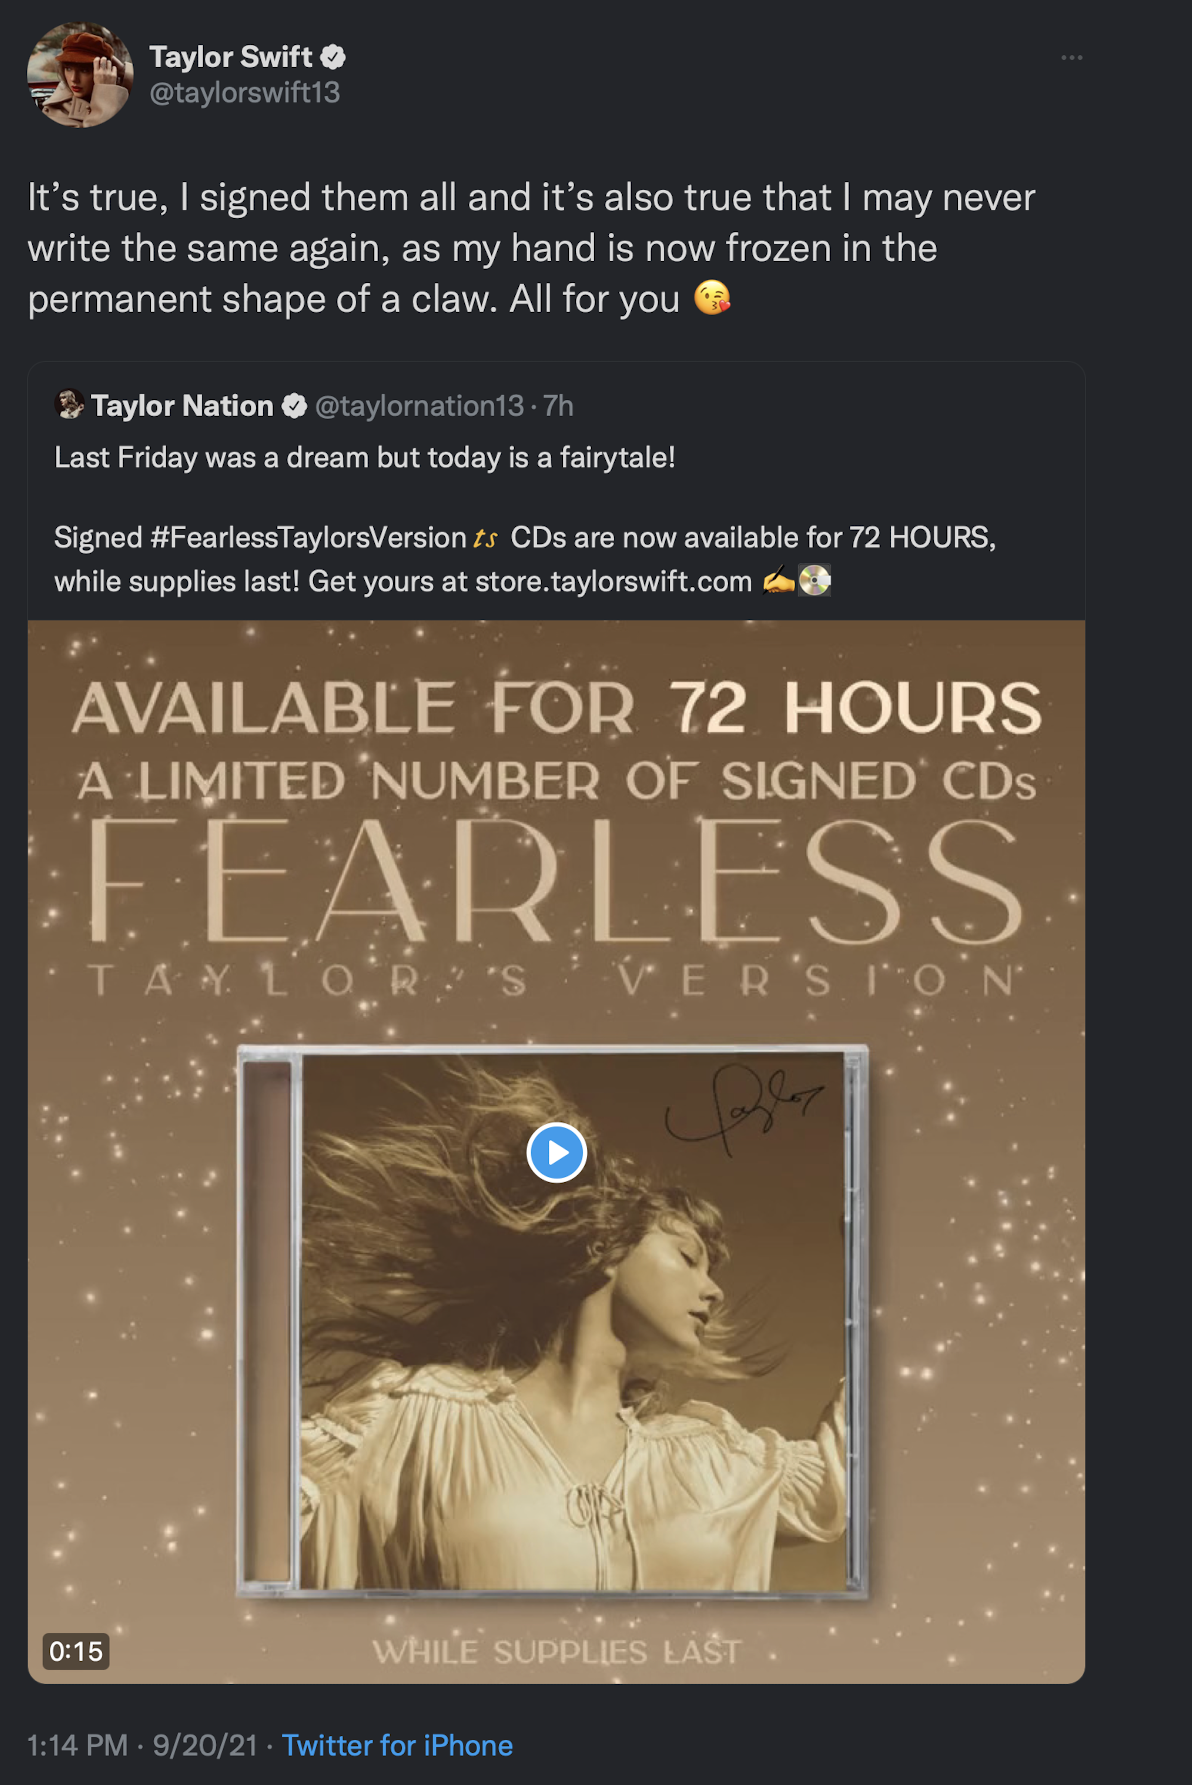
Task: Click the hashtag's ts emoji icon
Action: (485, 539)
